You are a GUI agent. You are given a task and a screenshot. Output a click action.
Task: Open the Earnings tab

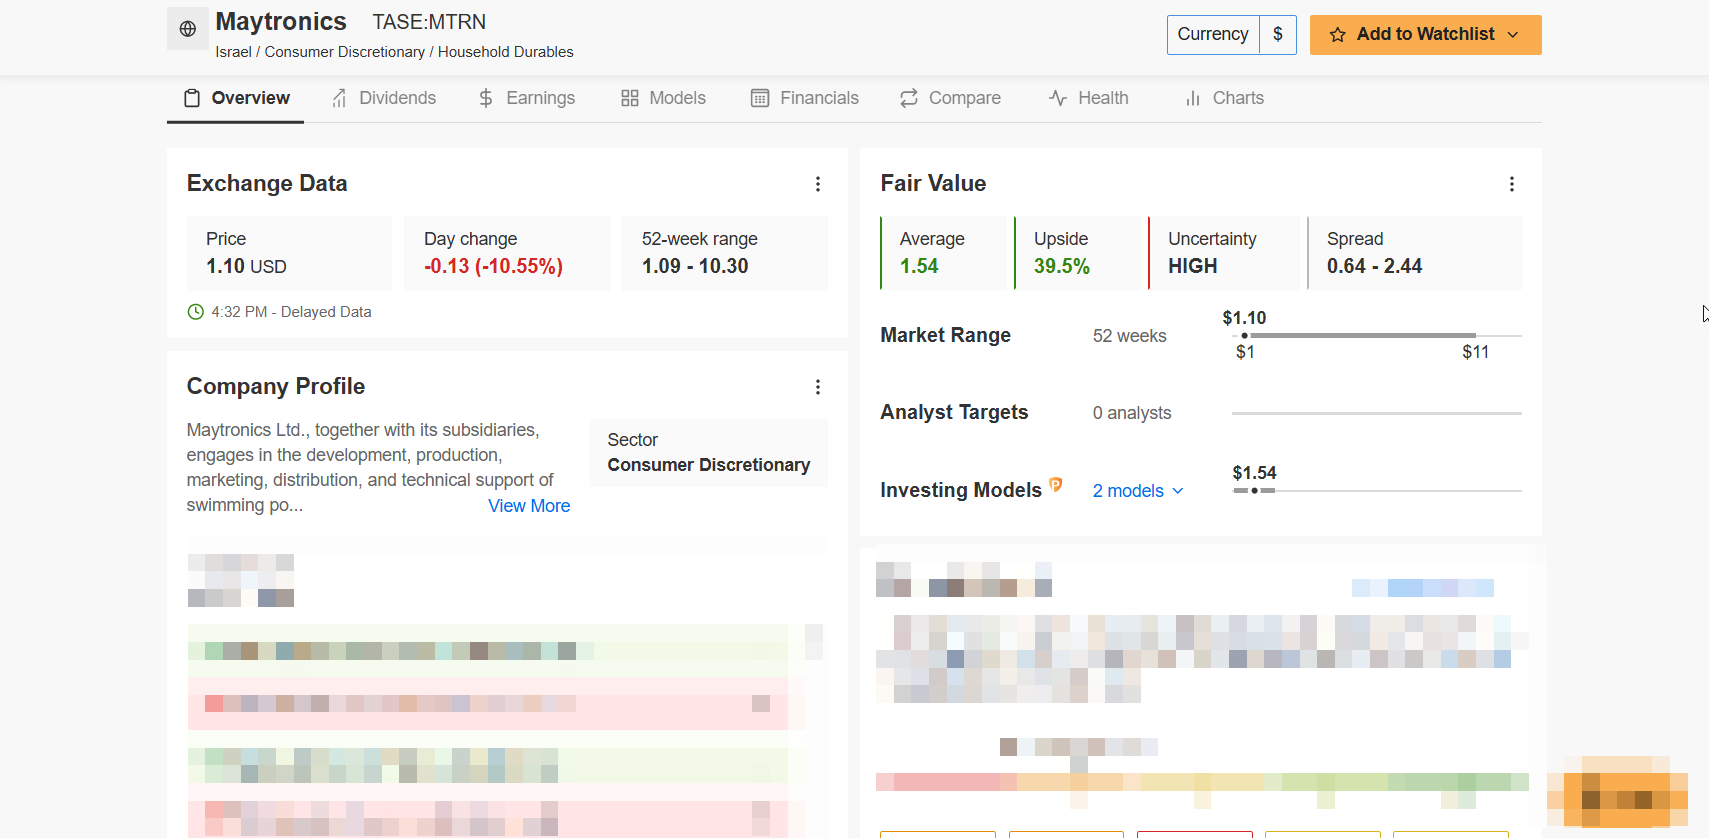(526, 98)
